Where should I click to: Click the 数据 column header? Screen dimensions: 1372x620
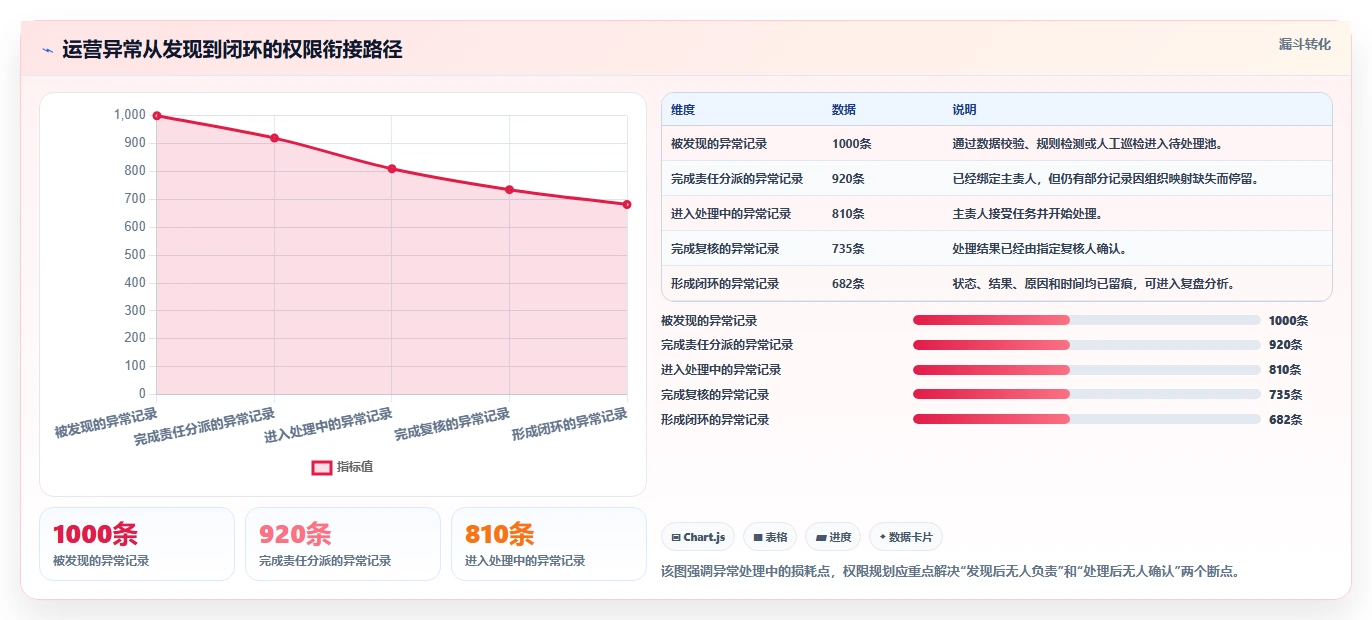coord(844,110)
